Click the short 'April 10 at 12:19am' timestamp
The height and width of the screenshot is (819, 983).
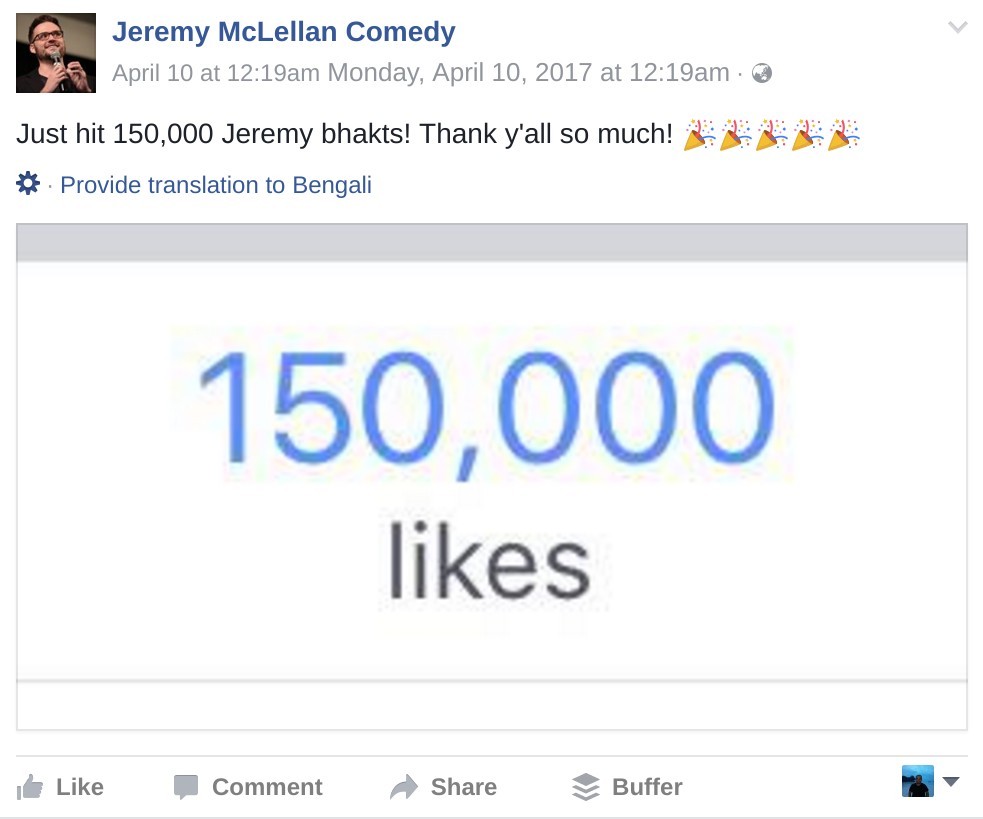click(x=216, y=73)
